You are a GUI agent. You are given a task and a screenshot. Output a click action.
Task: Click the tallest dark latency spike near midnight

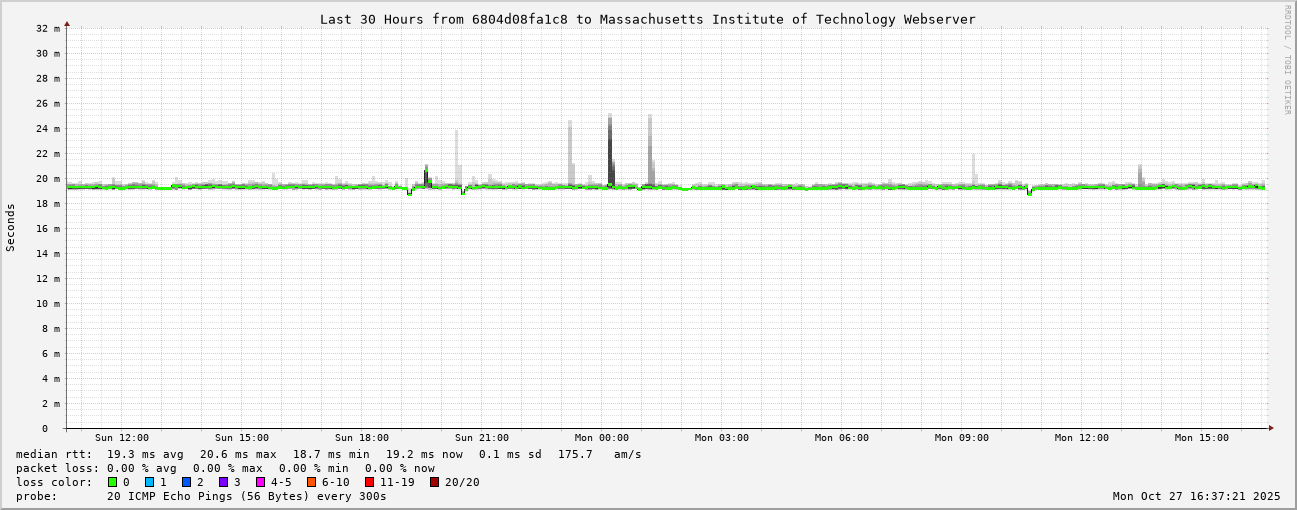[x=610, y=150]
